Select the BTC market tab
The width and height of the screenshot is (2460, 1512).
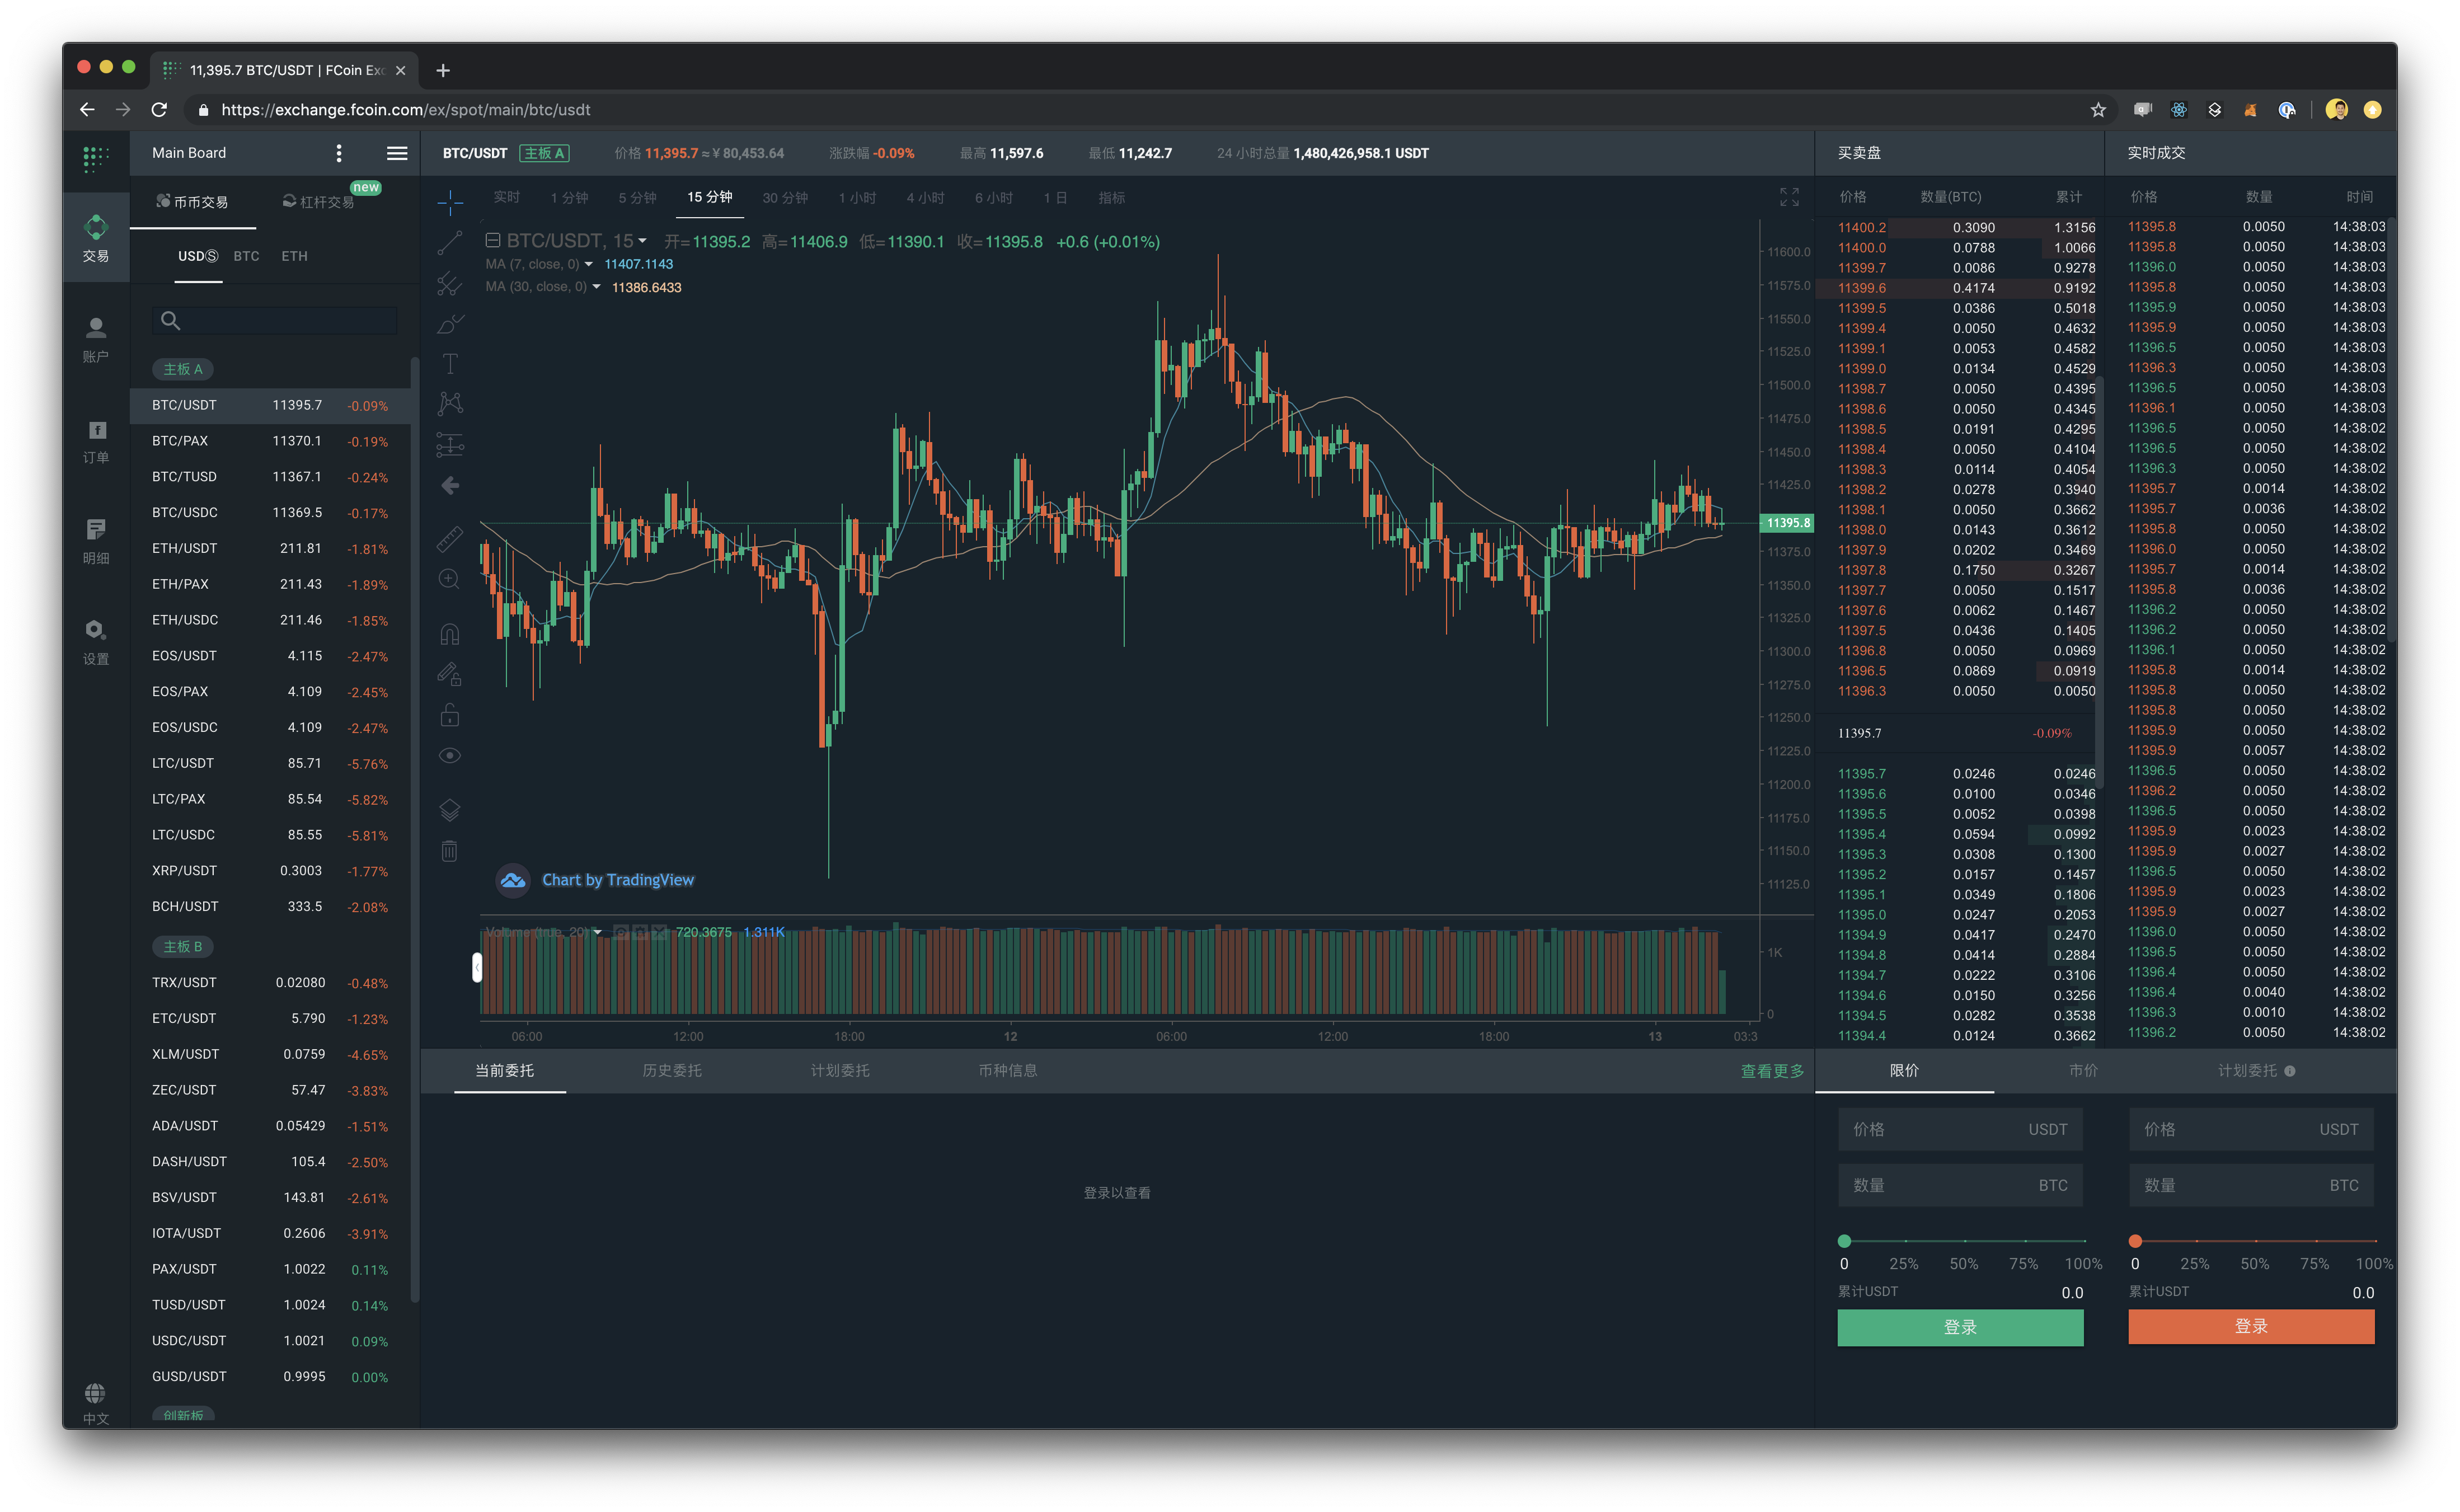(x=246, y=256)
